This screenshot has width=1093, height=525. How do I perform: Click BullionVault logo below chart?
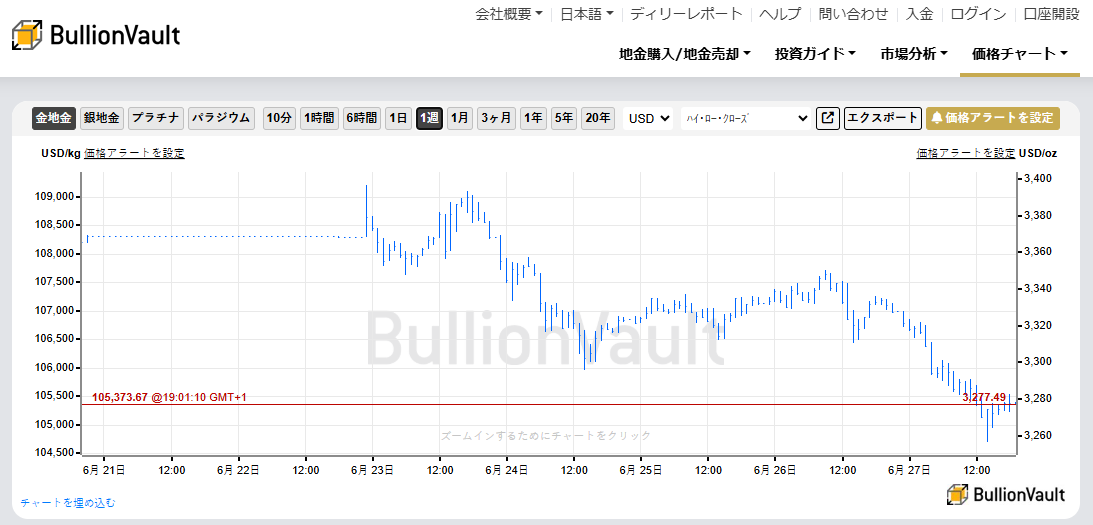point(1006,494)
